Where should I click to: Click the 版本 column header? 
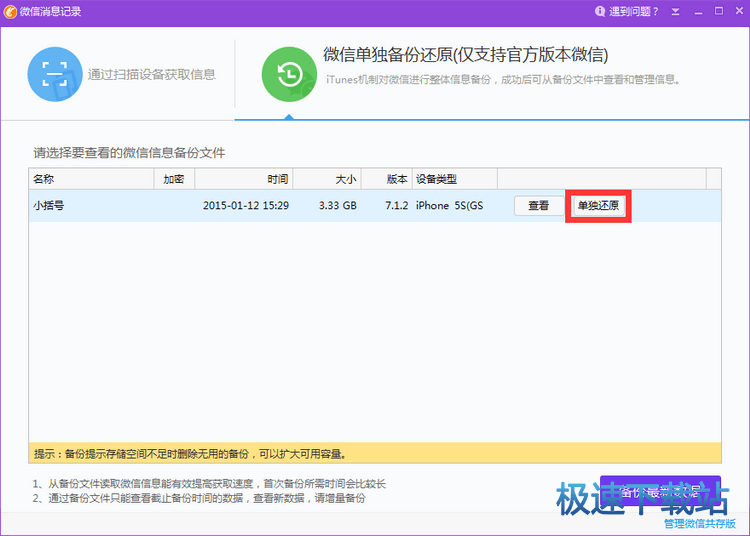385,179
